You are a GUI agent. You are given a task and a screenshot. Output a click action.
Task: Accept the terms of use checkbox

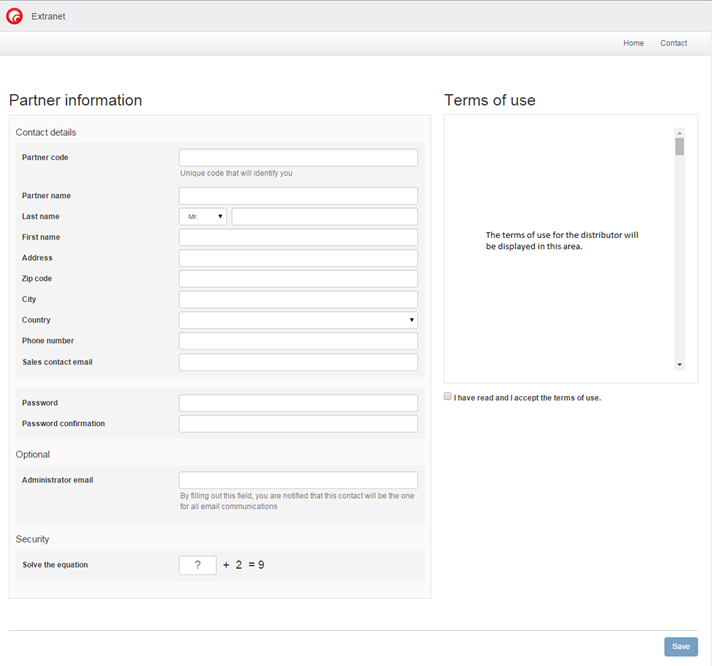click(448, 397)
